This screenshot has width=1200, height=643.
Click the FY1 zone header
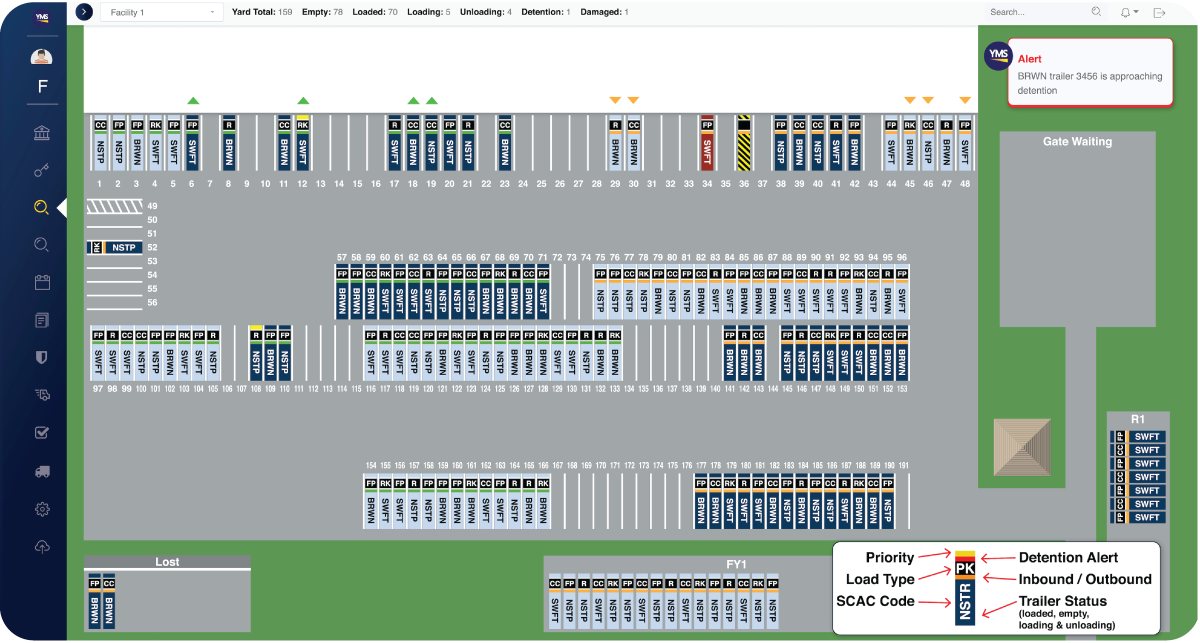point(737,564)
